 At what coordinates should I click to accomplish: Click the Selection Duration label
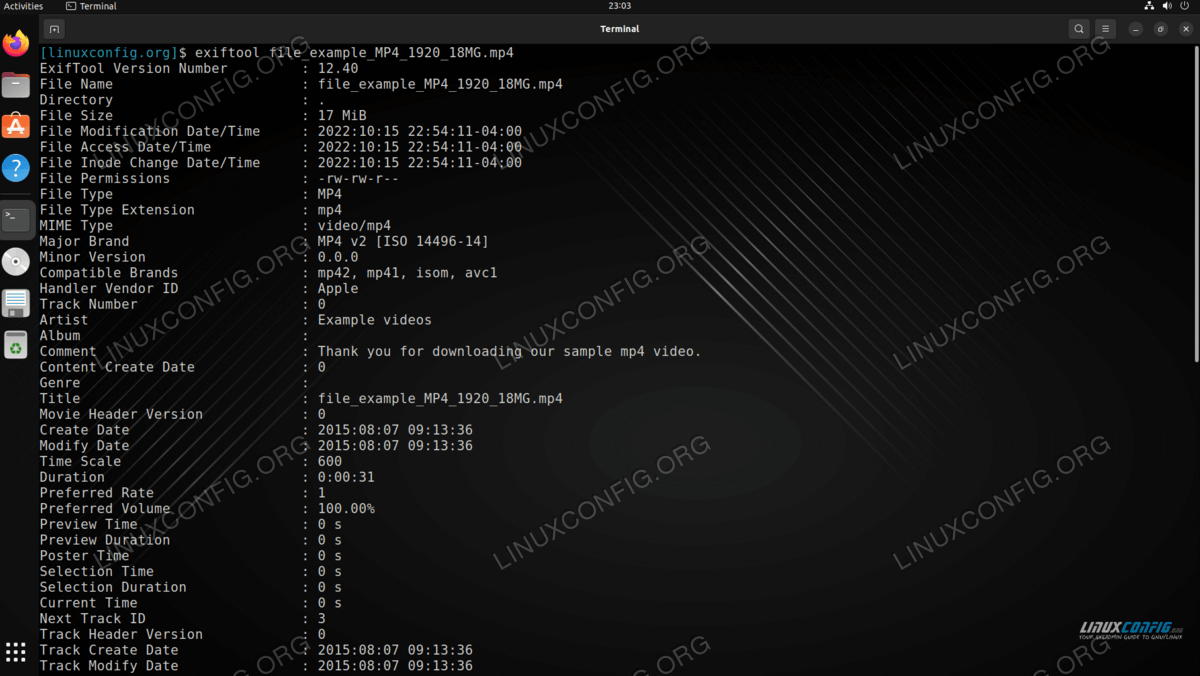point(113,587)
